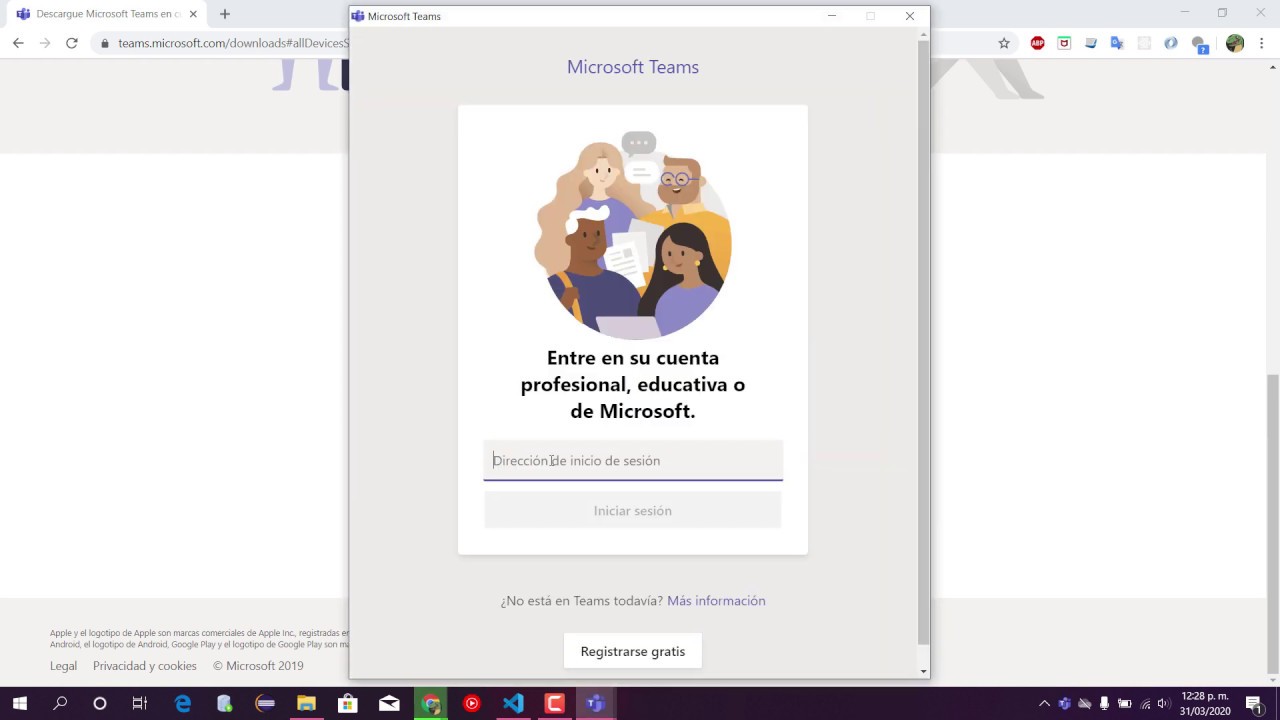
Task: Open Chrome's three-dot menu
Action: [1262, 43]
